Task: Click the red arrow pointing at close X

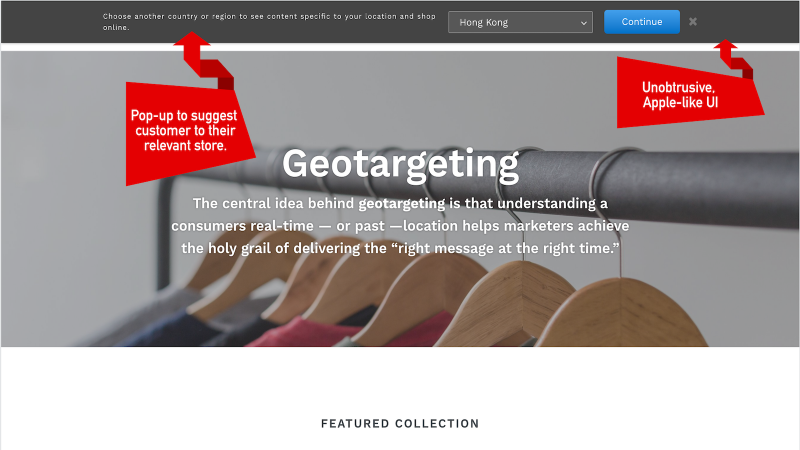Action: coord(733,58)
